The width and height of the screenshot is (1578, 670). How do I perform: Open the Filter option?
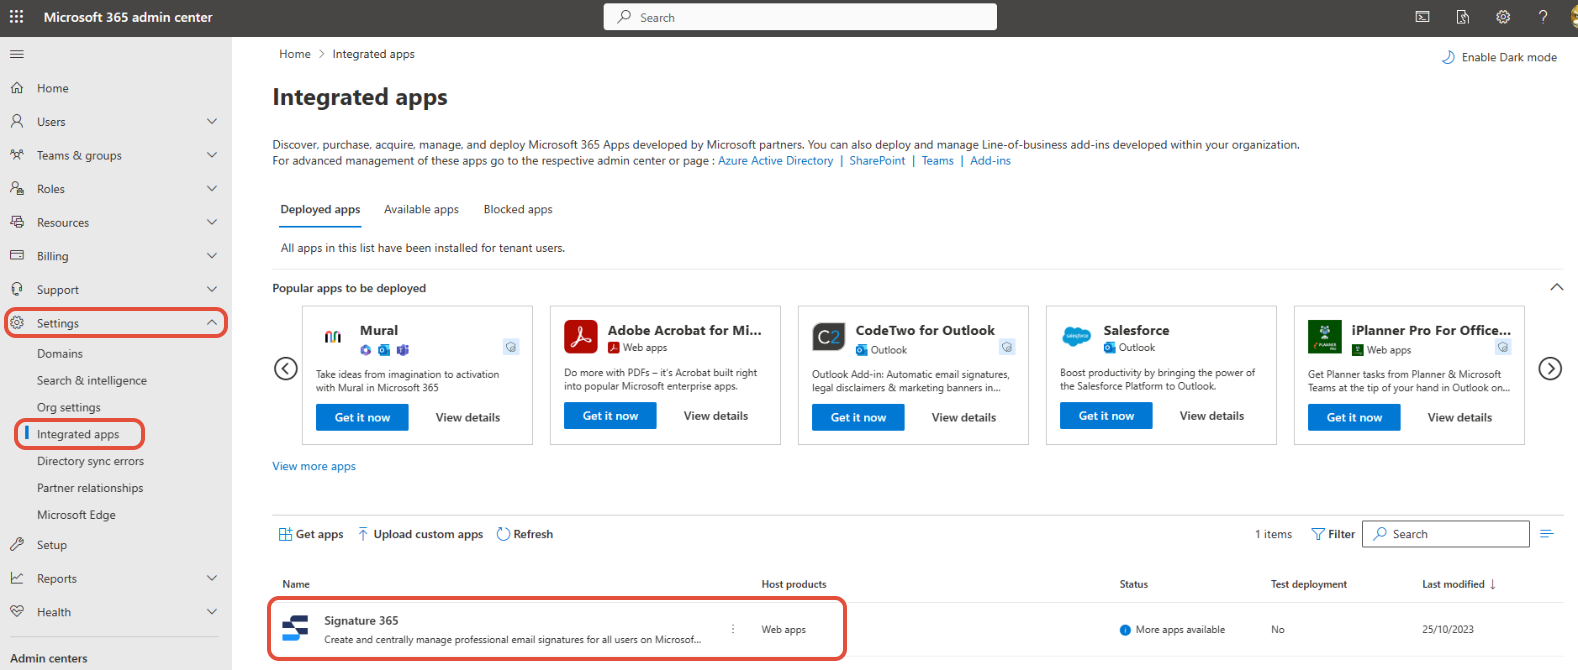pyautogui.click(x=1333, y=534)
